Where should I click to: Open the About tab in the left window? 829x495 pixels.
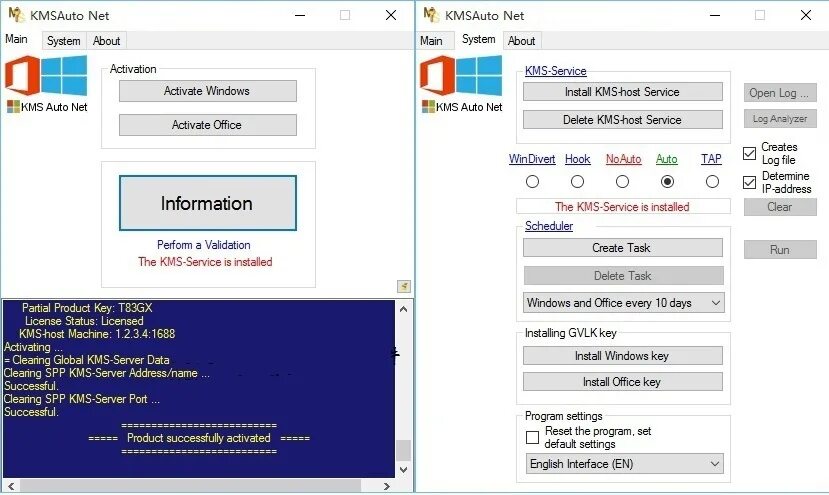(106, 41)
